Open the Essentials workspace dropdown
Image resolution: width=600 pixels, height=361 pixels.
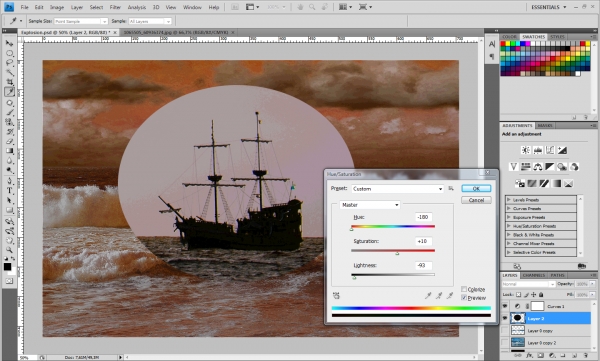tap(549, 7)
